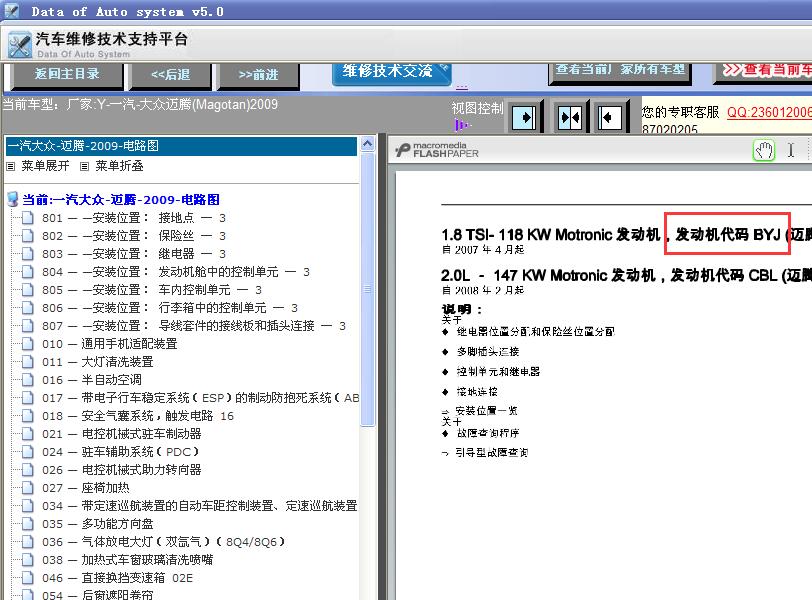812x600 pixels.
Task: Click the 控制单元和继电器 bullet text
Action: [x=498, y=372]
